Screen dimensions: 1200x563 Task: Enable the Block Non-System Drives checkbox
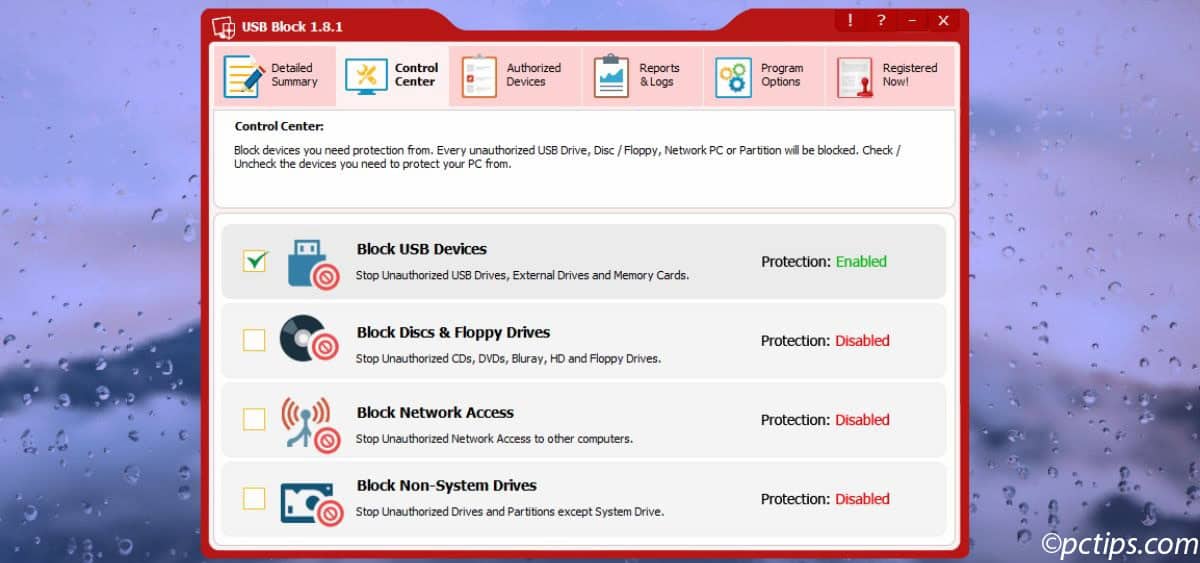(255, 498)
